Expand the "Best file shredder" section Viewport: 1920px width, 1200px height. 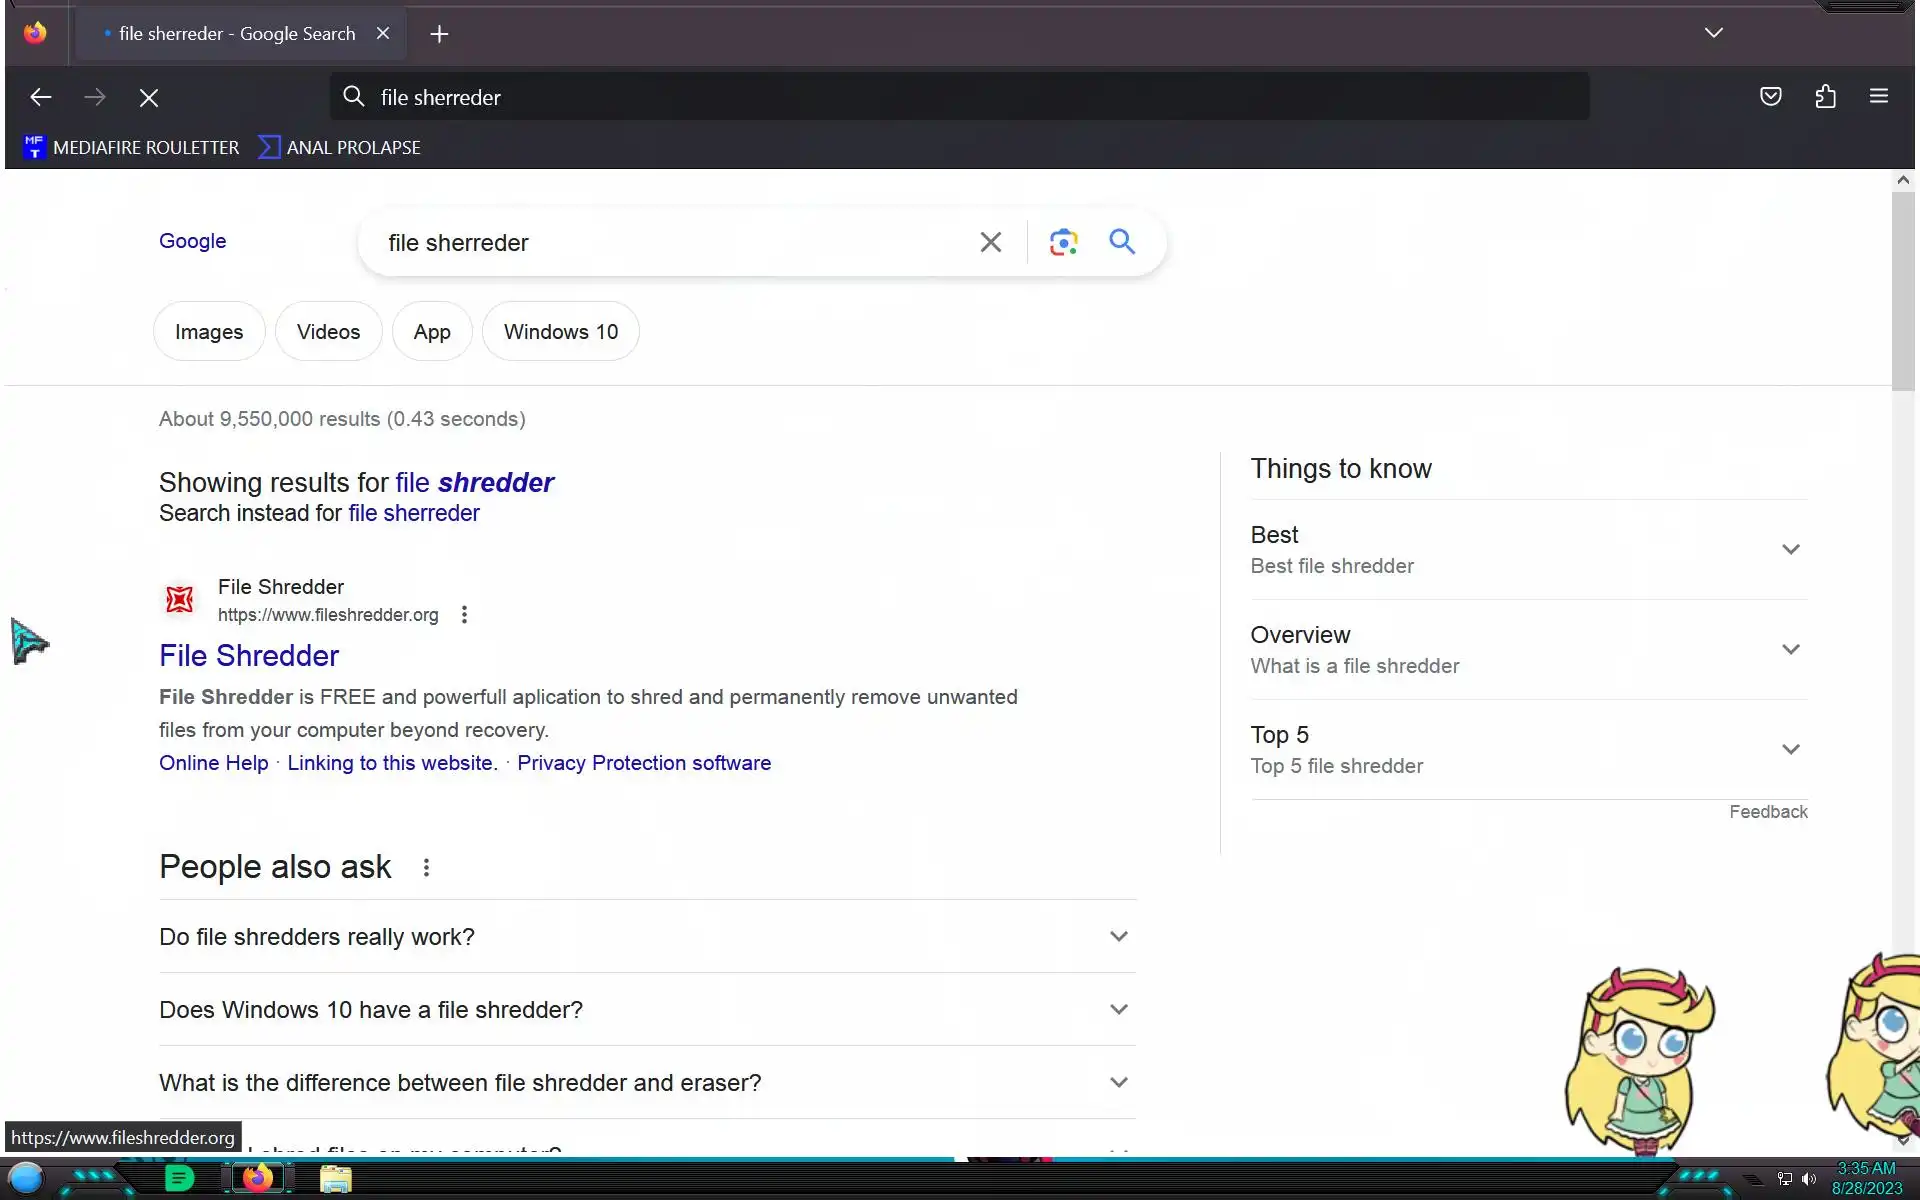pyautogui.click(x=1790, y=550)
